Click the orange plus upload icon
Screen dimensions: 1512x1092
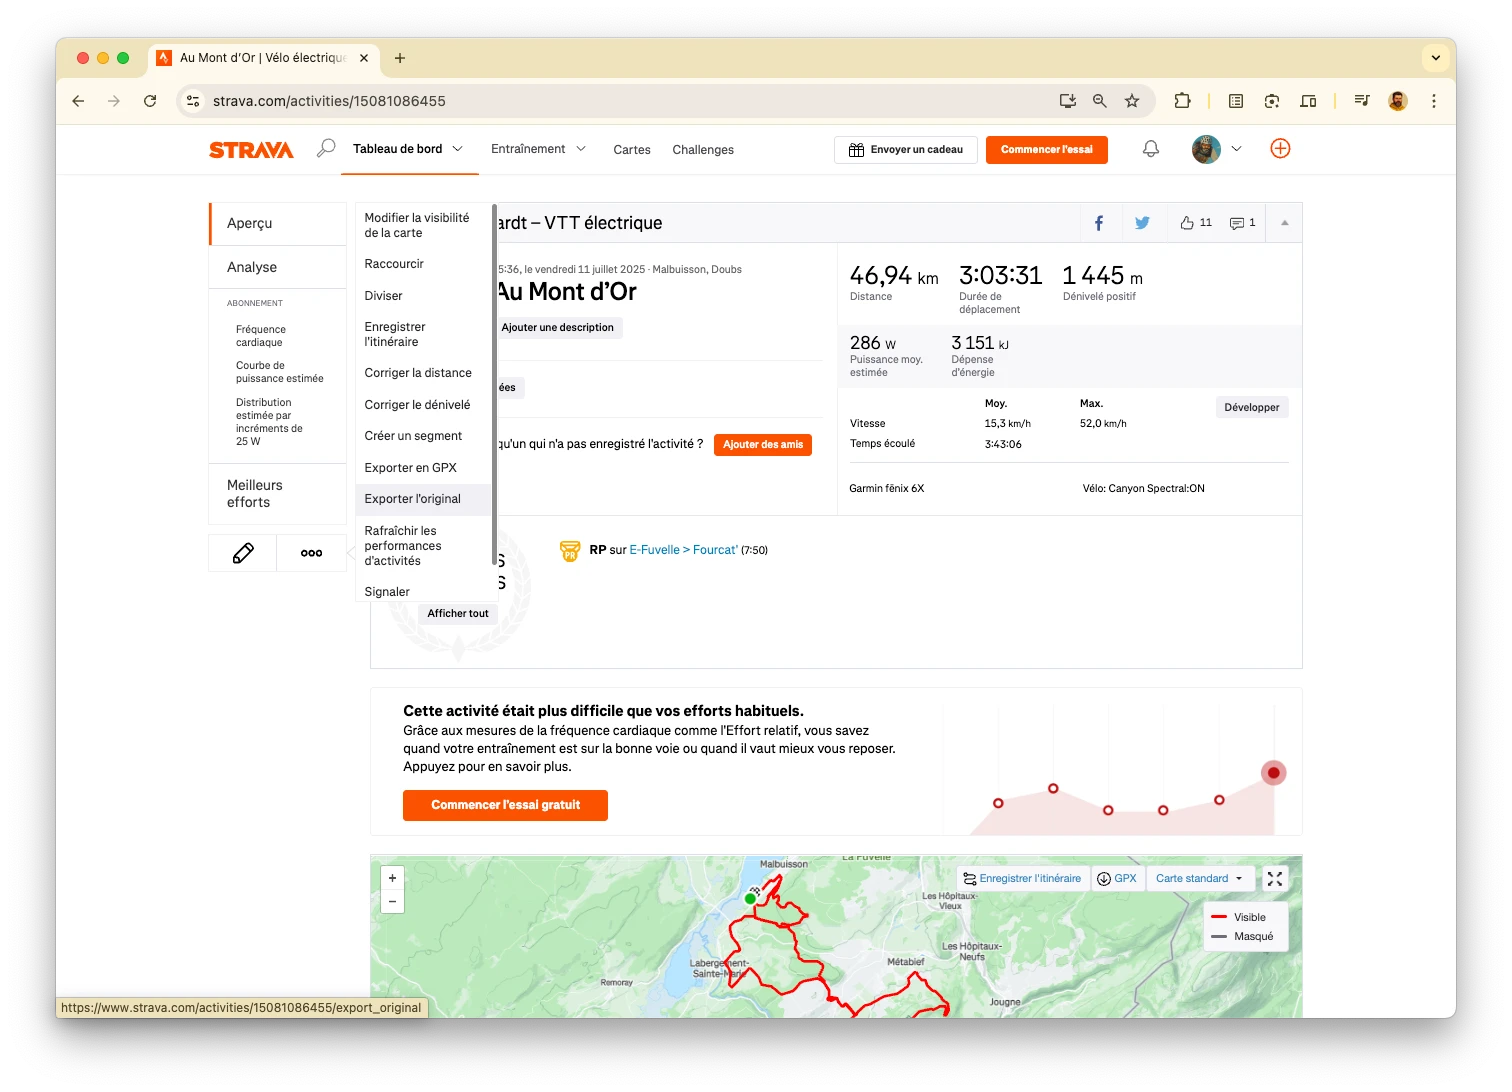(1280, 149)
